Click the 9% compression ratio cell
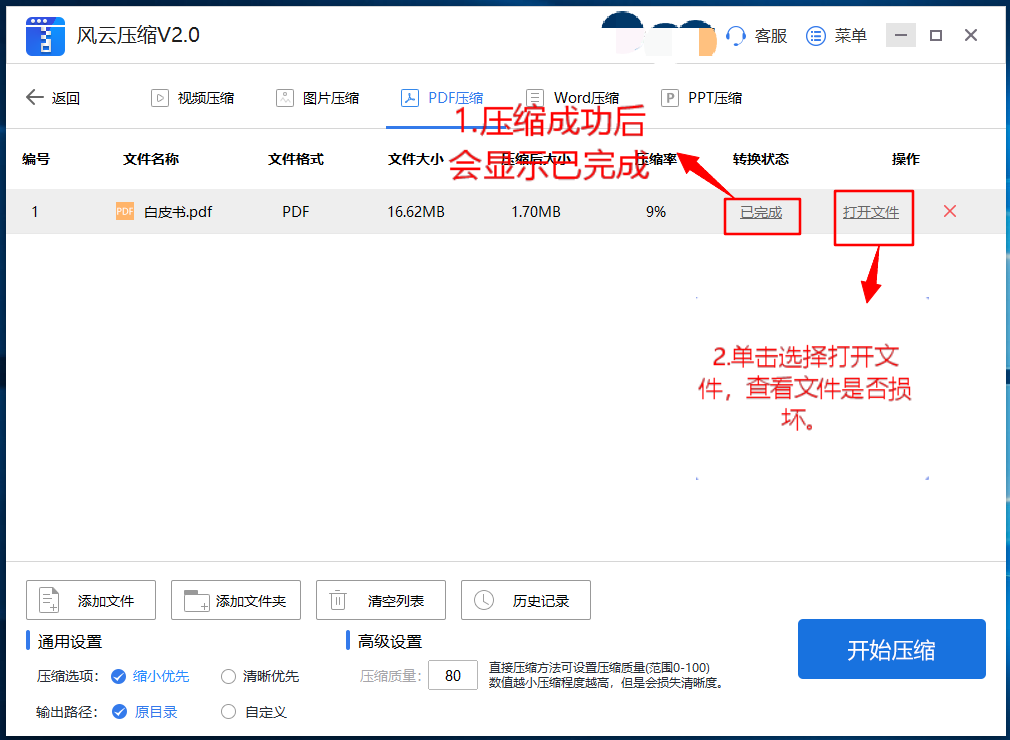 click(x=656, y=212)
